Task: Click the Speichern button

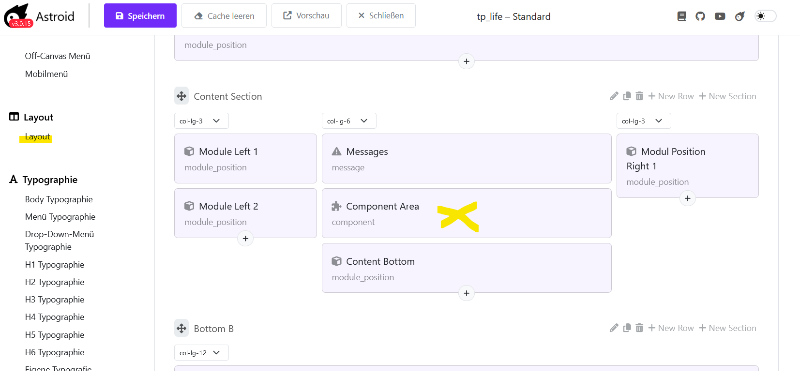Action: [x=140, y=16]
